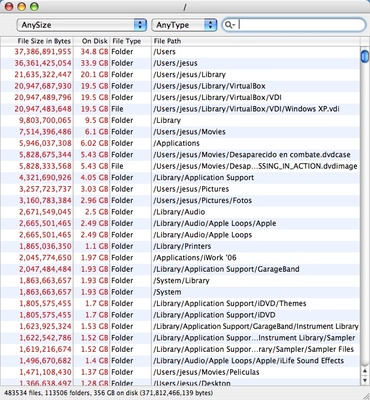Select the /Library/Application Support row
370x400 pixels.
180,178
